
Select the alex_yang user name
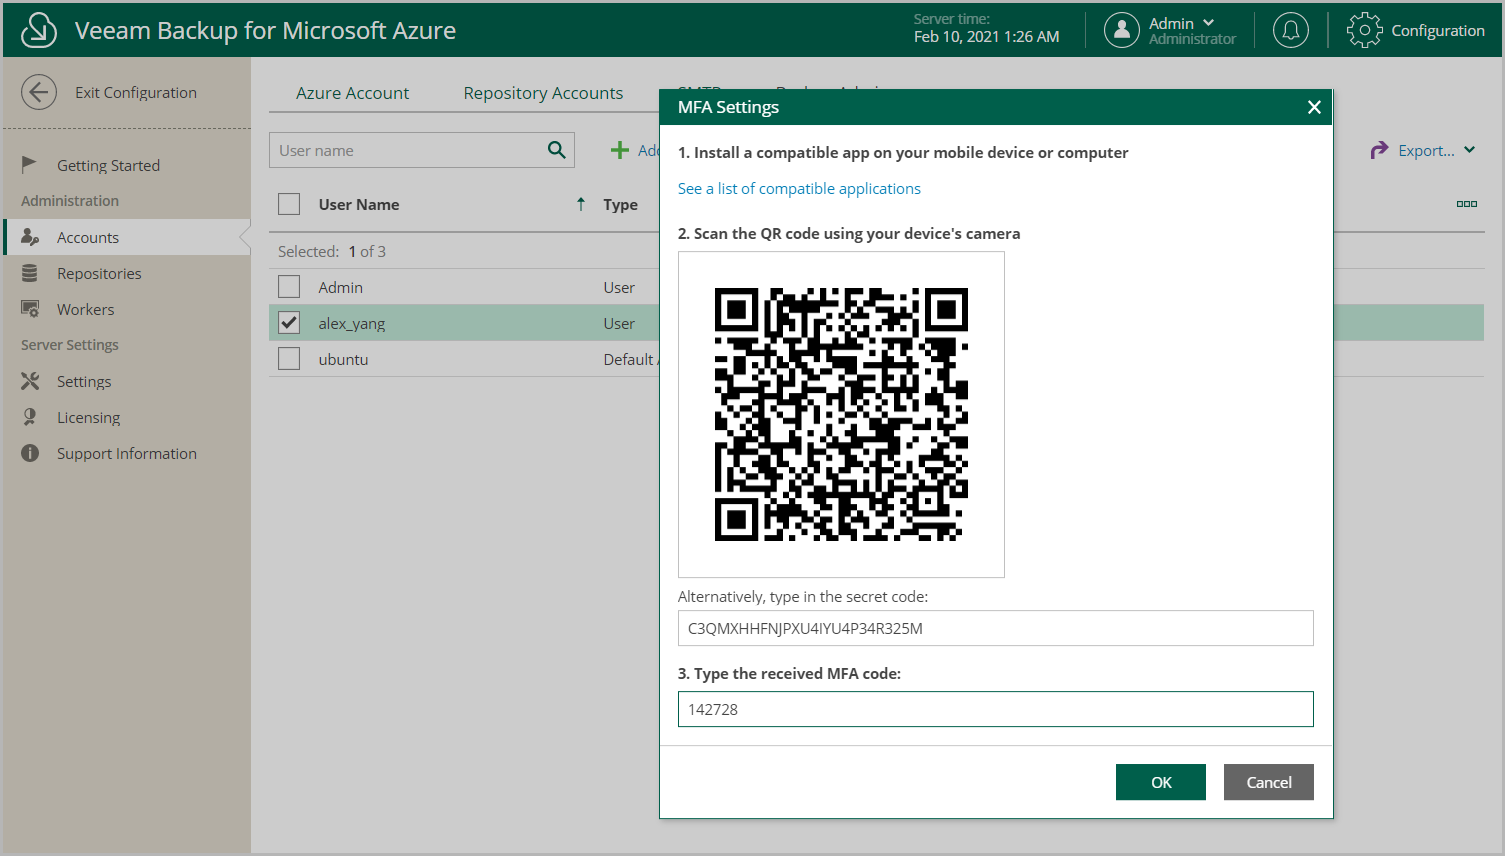[352, 323]
